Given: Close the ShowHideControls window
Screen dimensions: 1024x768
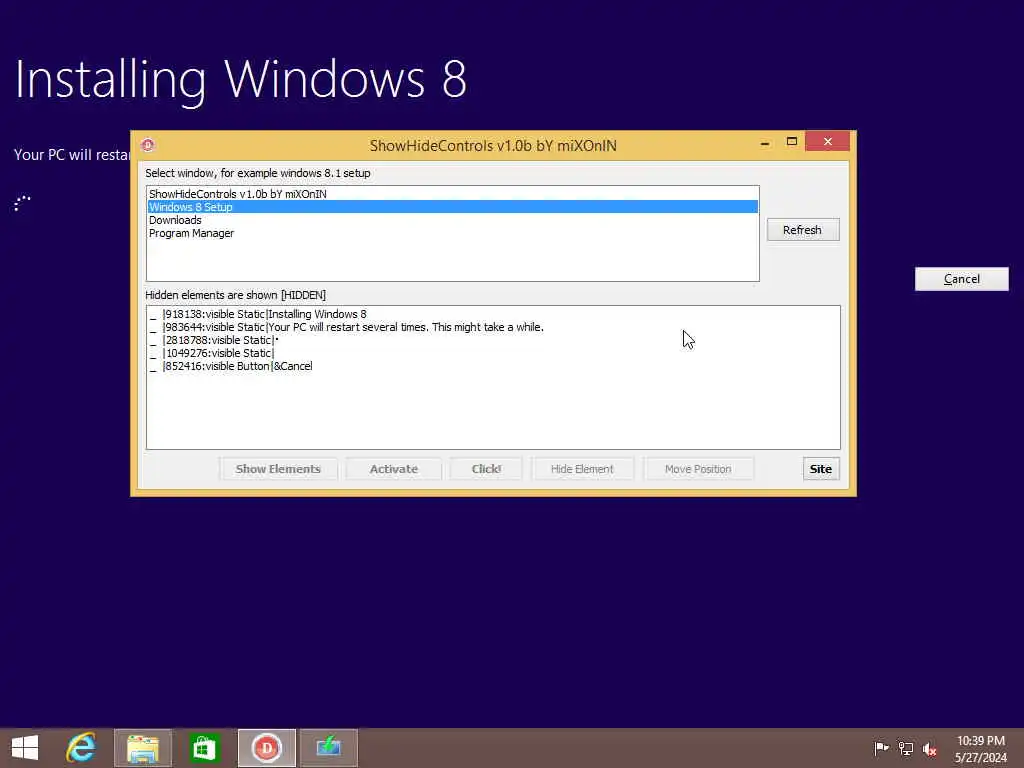Looking at the screenshot, I should [827, 142].
